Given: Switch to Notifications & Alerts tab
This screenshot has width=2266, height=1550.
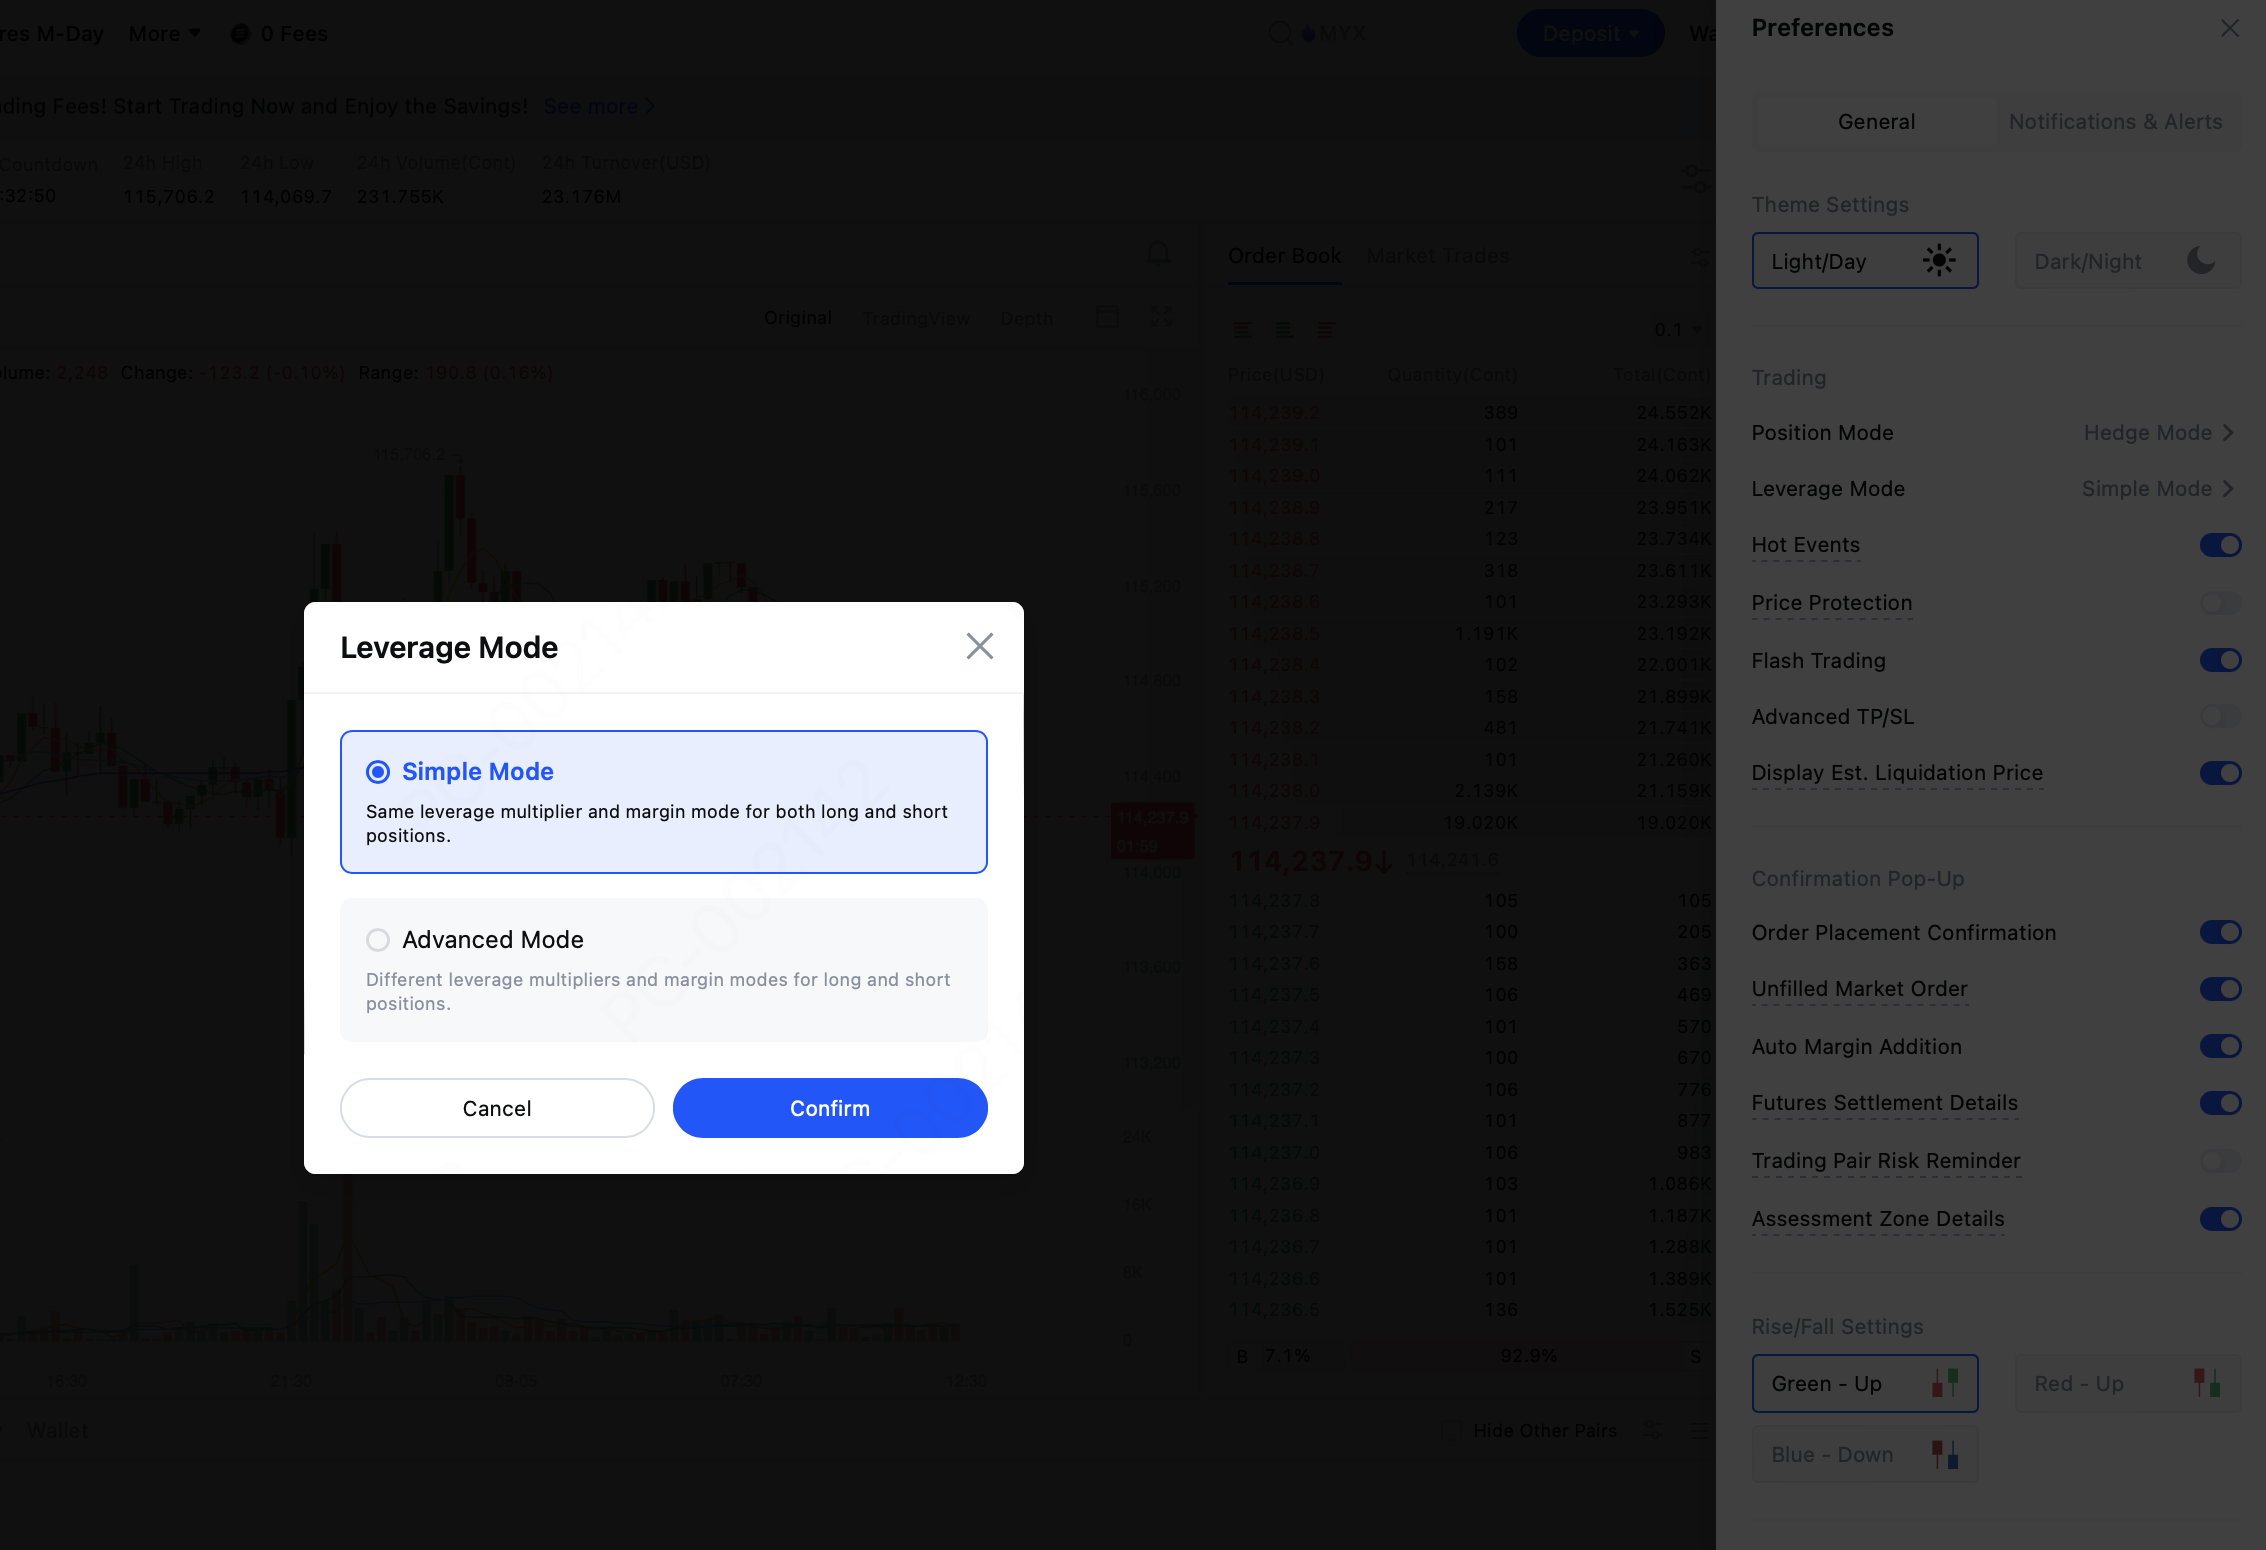Looking at the screenshot, I should [x=2115, y=122].
